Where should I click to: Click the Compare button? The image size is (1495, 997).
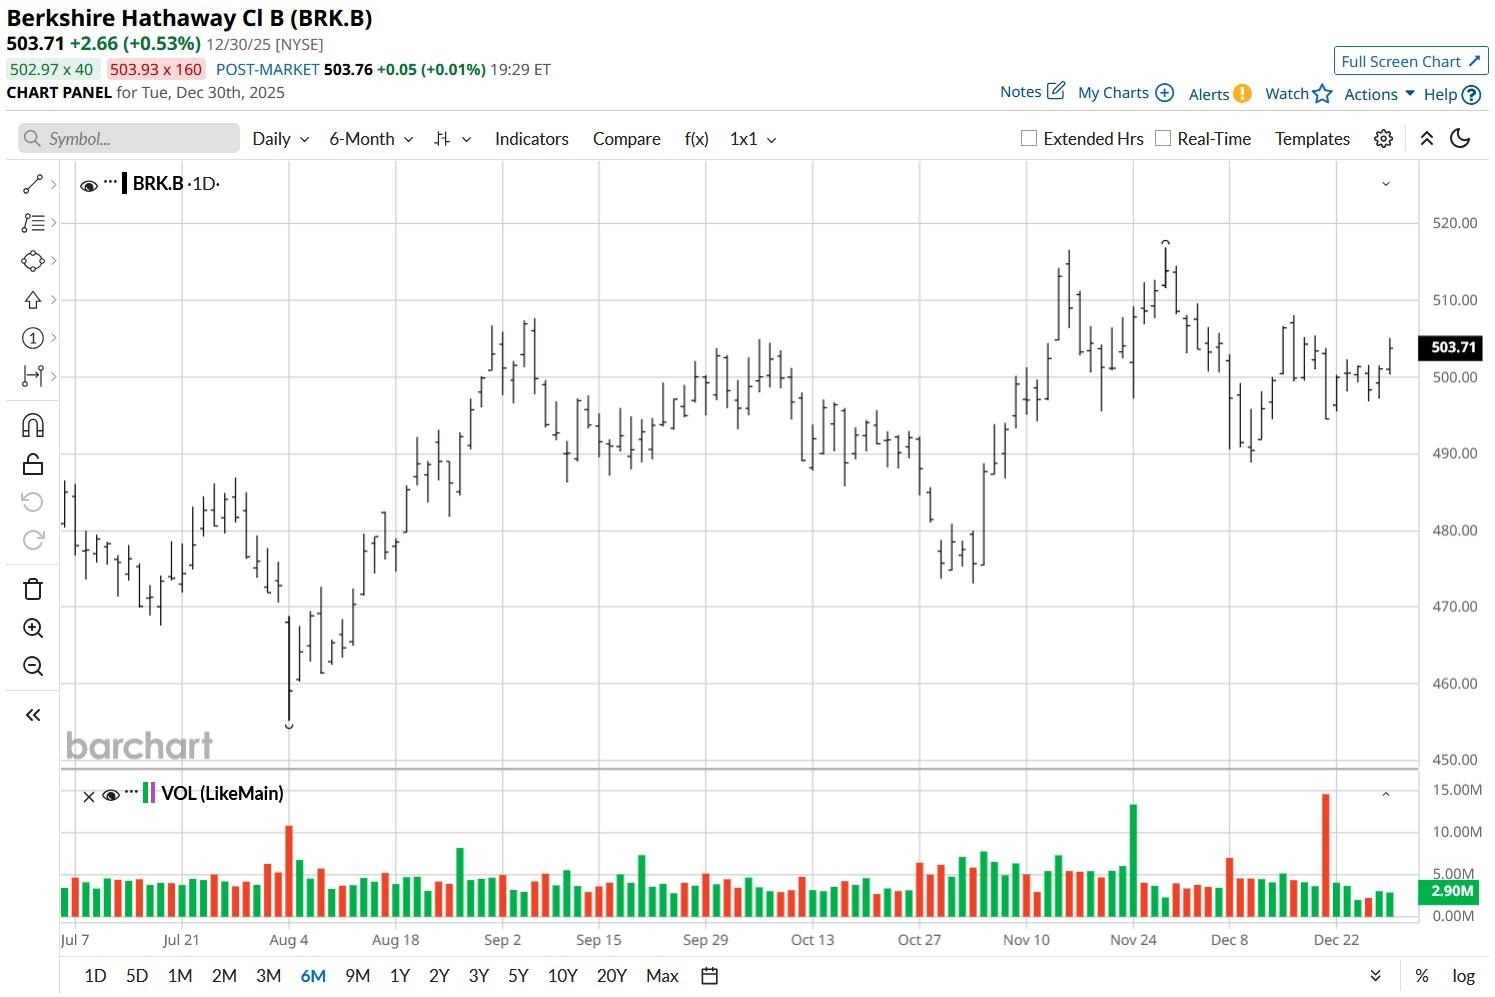(x=627, y=139)
